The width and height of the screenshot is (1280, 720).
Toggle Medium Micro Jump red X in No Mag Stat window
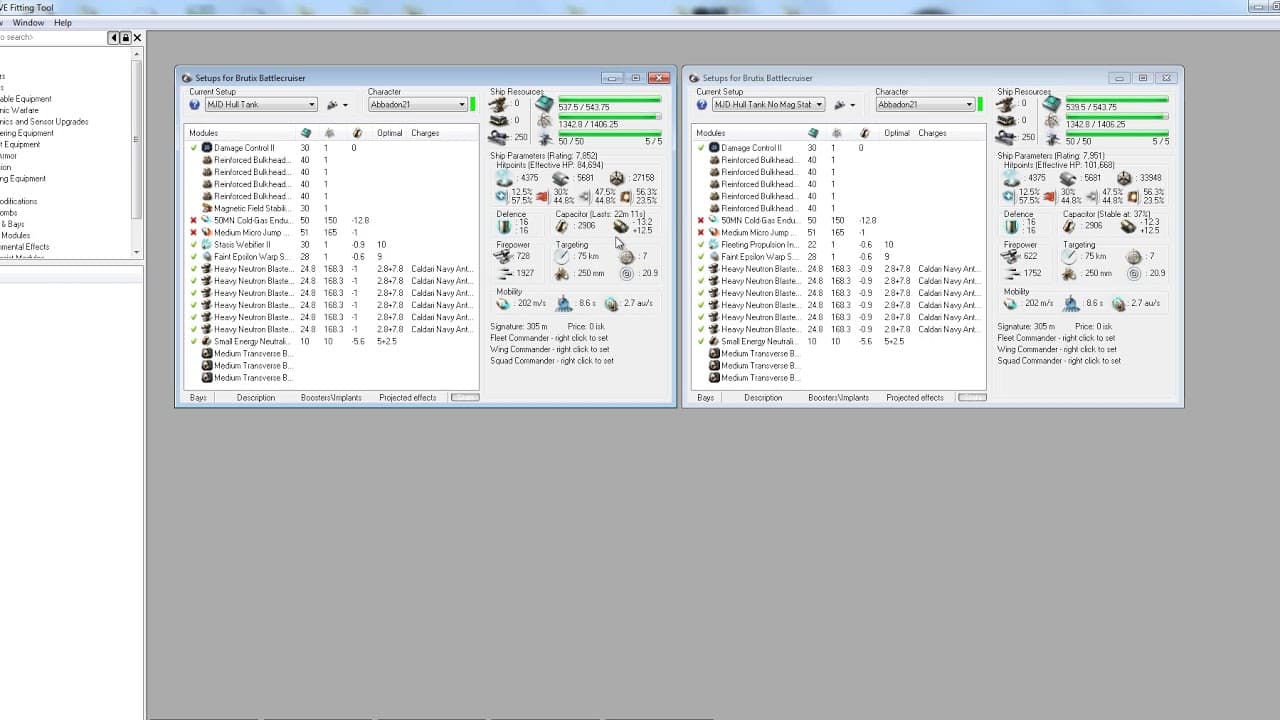pos(701,232)
